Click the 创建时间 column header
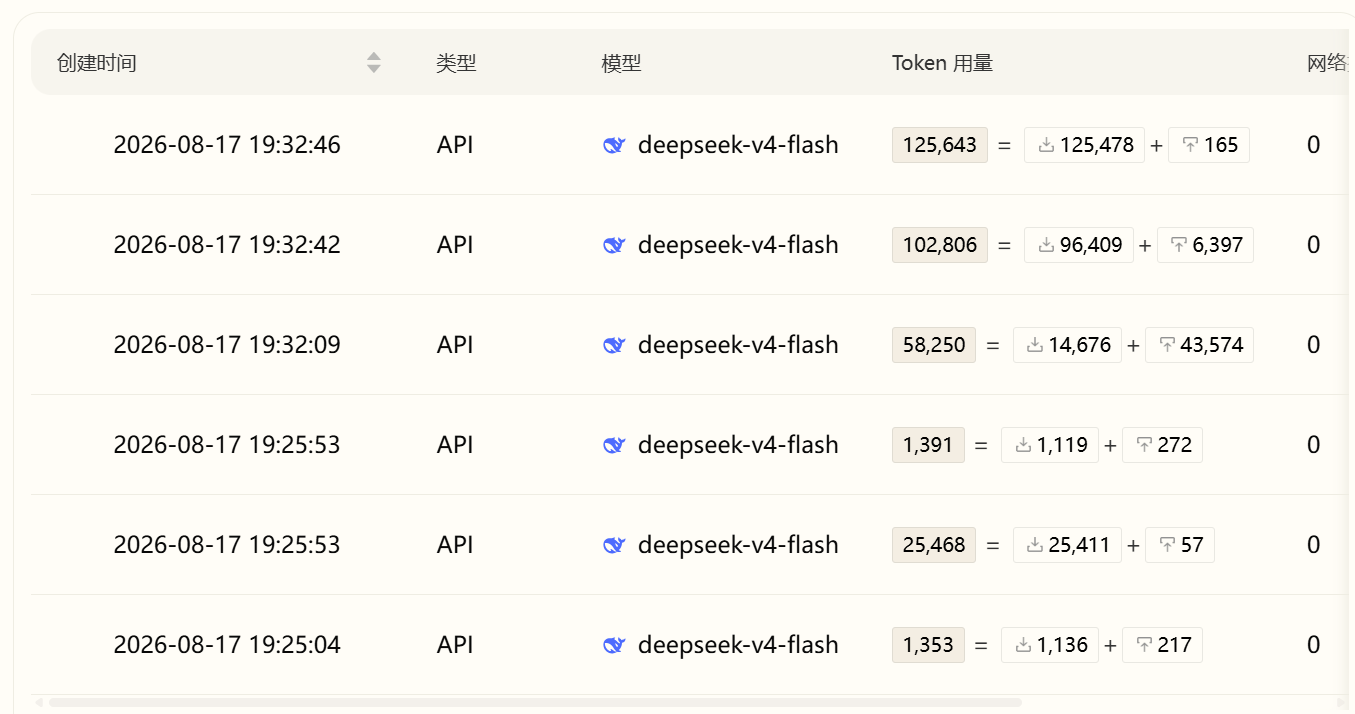The image size is (1355, 714). click(97, 63)
